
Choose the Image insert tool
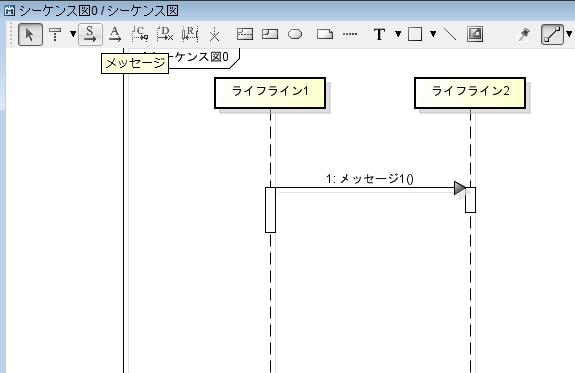click(475, 34)
